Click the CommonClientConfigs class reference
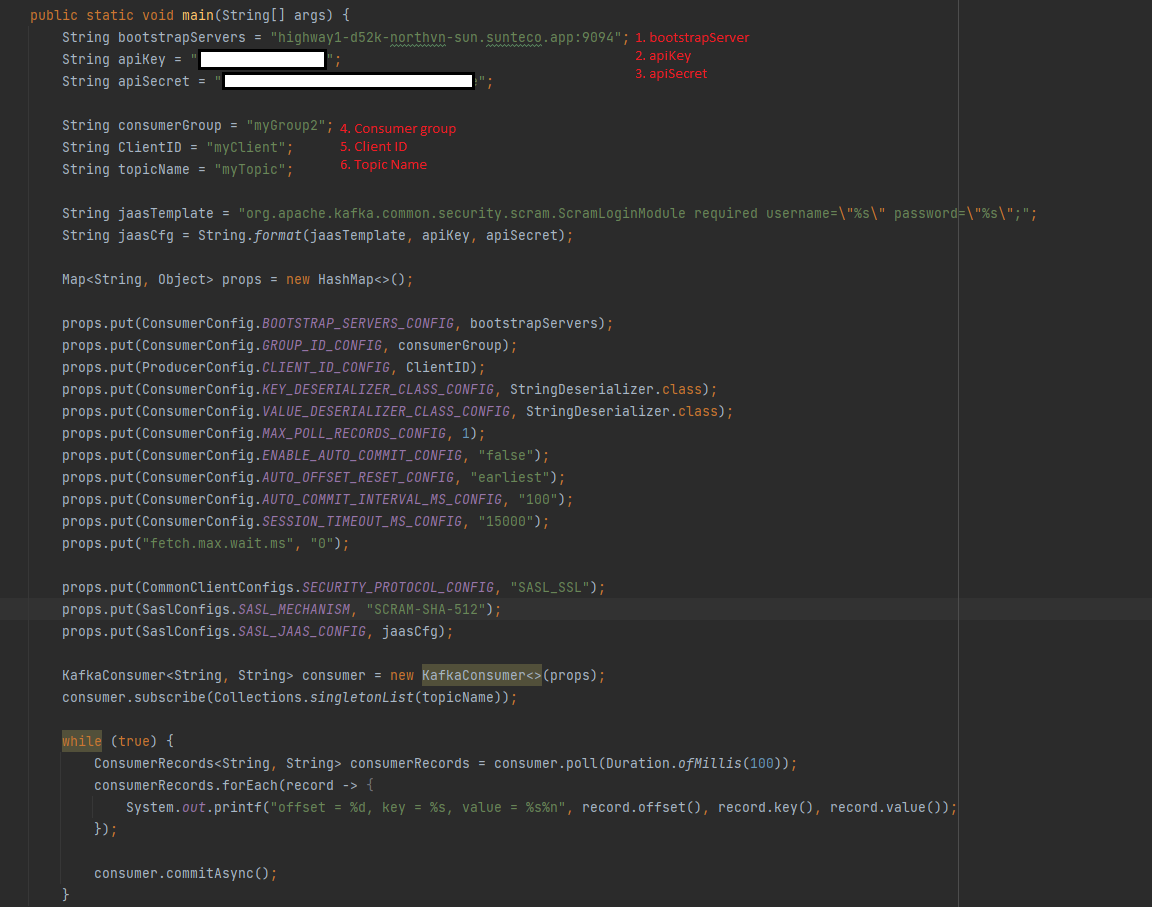 pos(217,588)
